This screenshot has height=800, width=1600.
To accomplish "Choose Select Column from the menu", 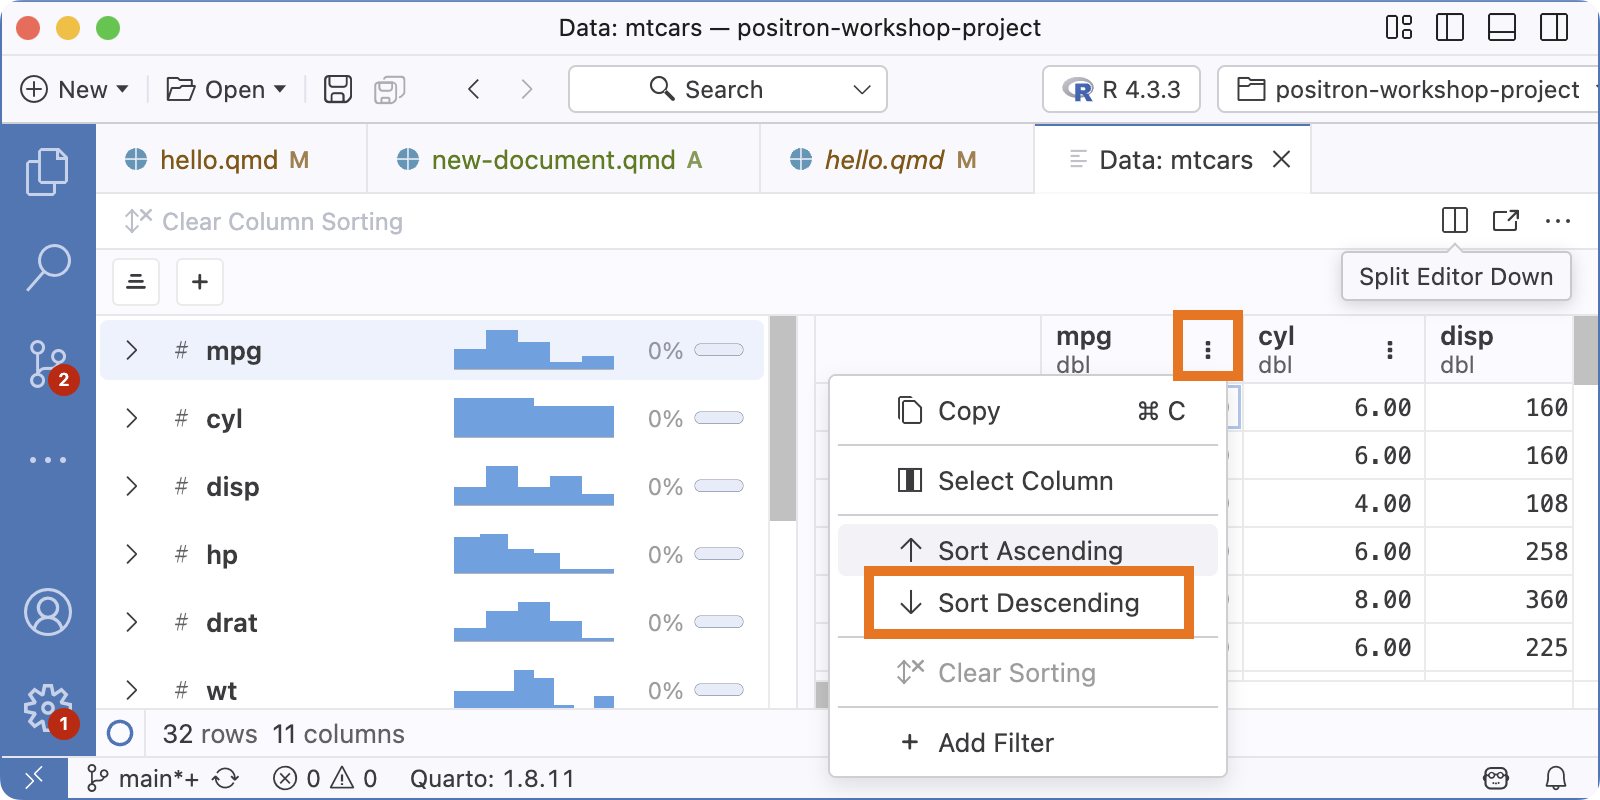I will [x=1028, y=481].
